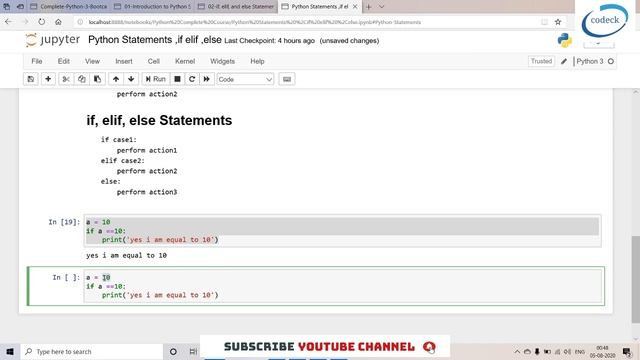The height and width of the screenshot is (360, 640).
Task: Click the Type here to search box
Action: (x=91, y=351)
